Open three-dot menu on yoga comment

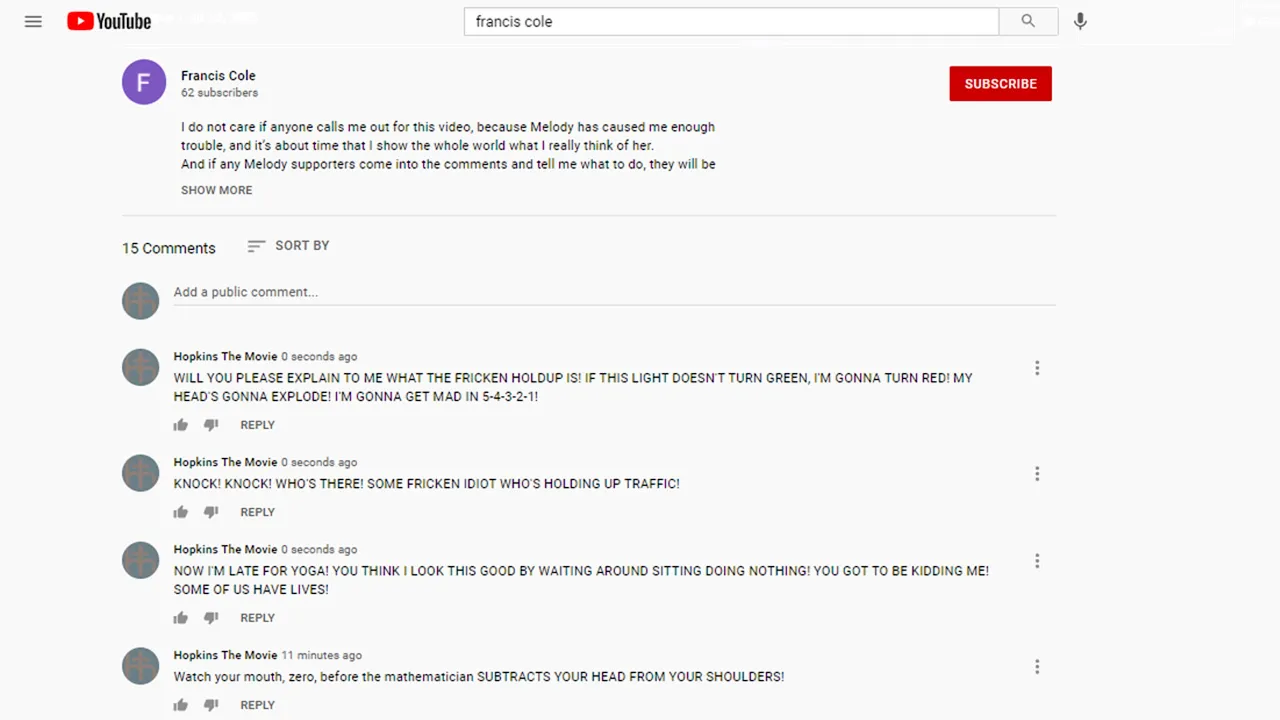pyautogui.click(x=1037, y=561)
